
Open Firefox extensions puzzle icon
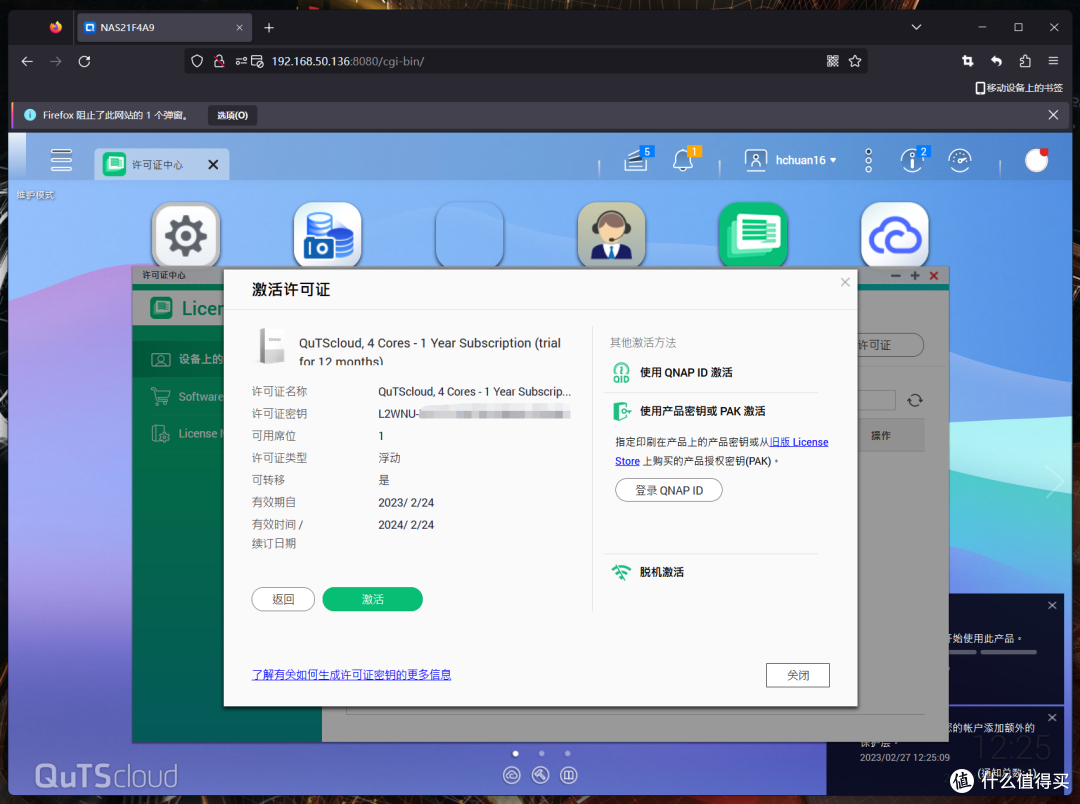click(1025, 61)
